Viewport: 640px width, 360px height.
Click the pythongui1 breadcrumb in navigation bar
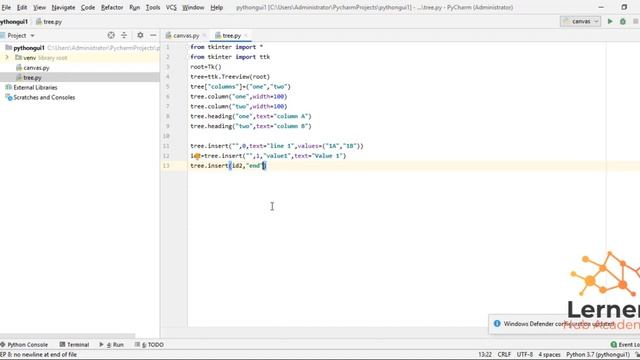tap(14, 22)
